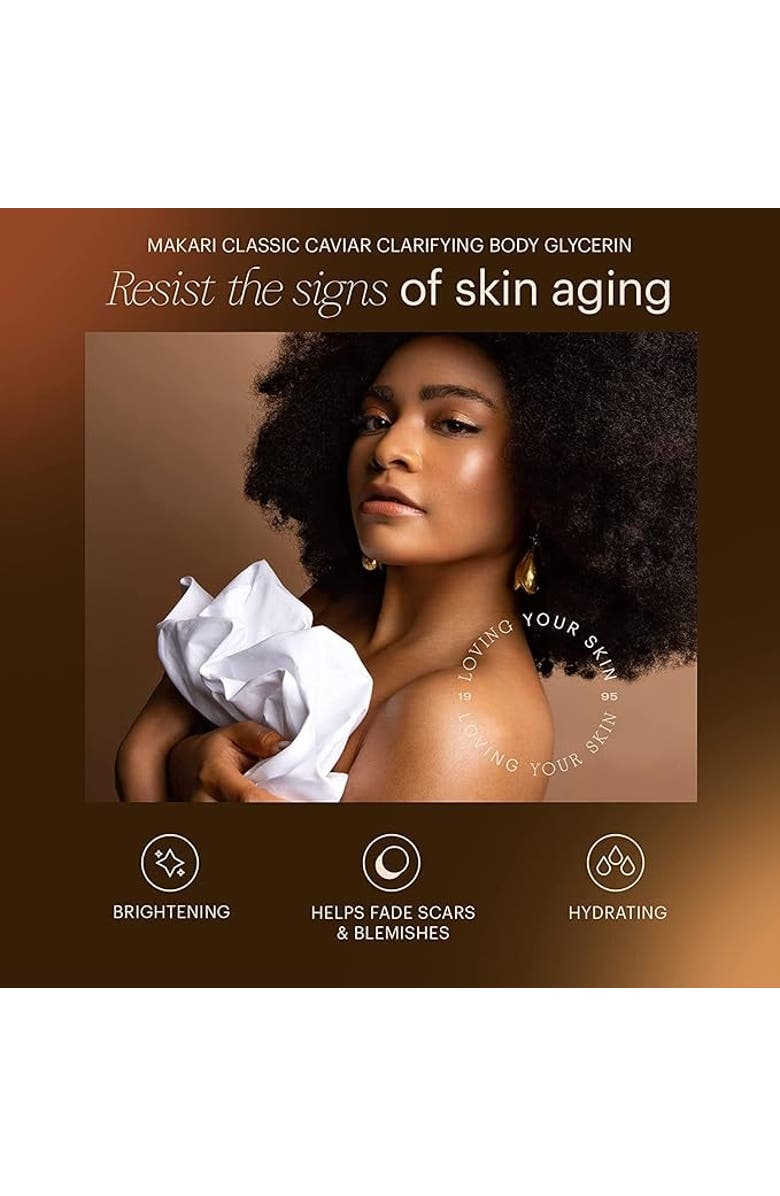Tap the Hydrating water droplets icon
780x1196 pixels.
pyautogui.click(x=615, y=863)
